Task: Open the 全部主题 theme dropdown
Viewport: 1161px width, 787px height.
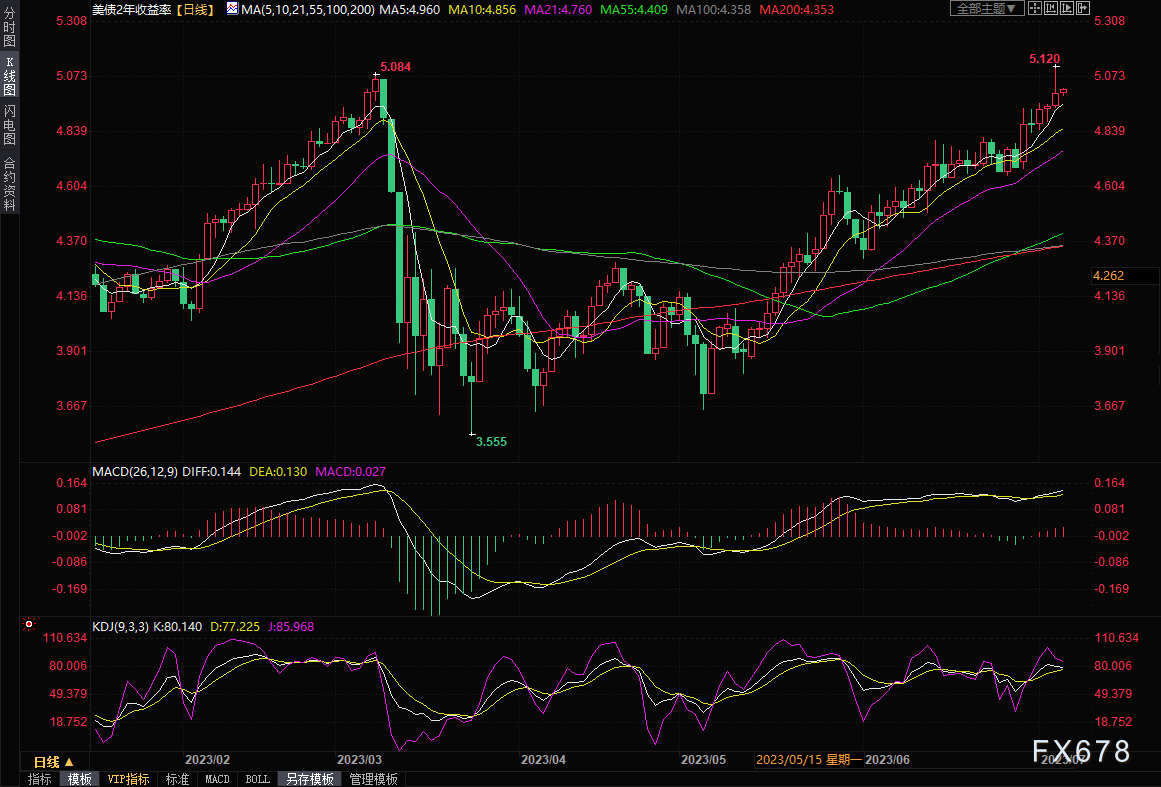Action: (985, 8)
